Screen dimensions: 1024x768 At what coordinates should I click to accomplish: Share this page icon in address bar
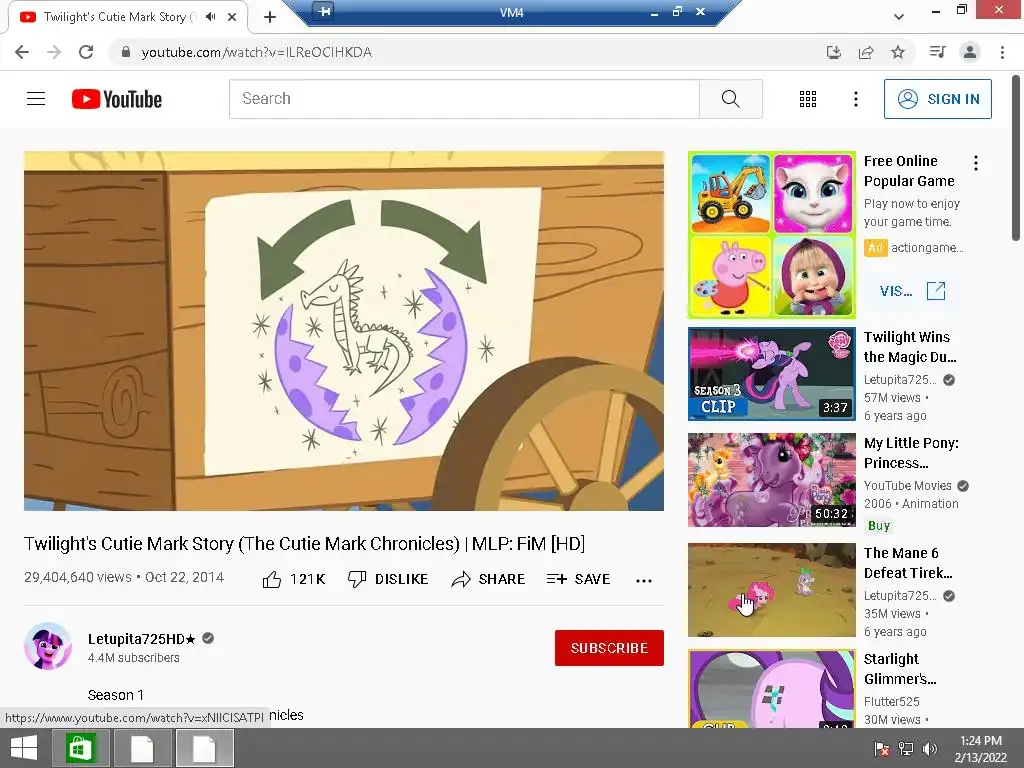(x=866, y=52)
